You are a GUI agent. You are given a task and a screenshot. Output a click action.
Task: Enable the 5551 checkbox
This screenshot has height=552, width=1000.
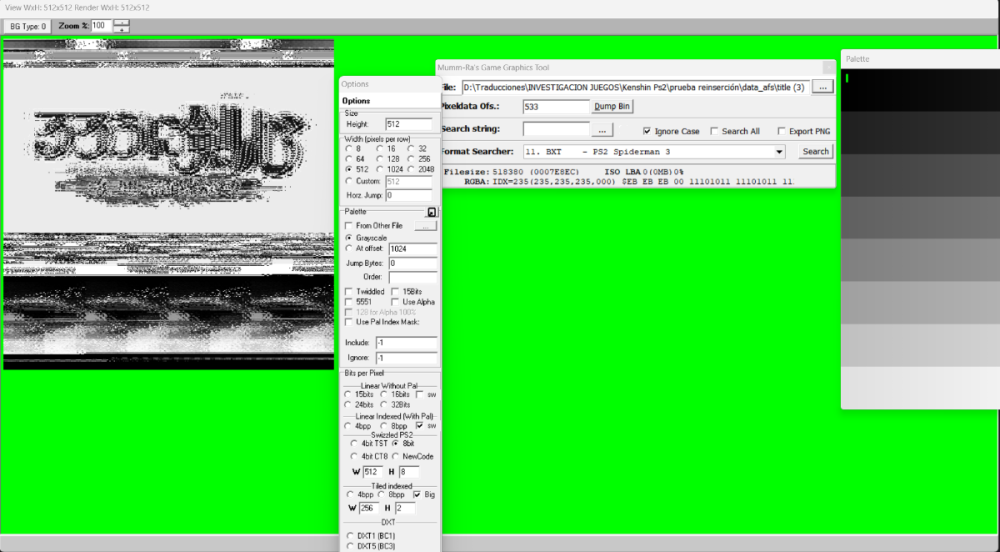pos(349,301)
